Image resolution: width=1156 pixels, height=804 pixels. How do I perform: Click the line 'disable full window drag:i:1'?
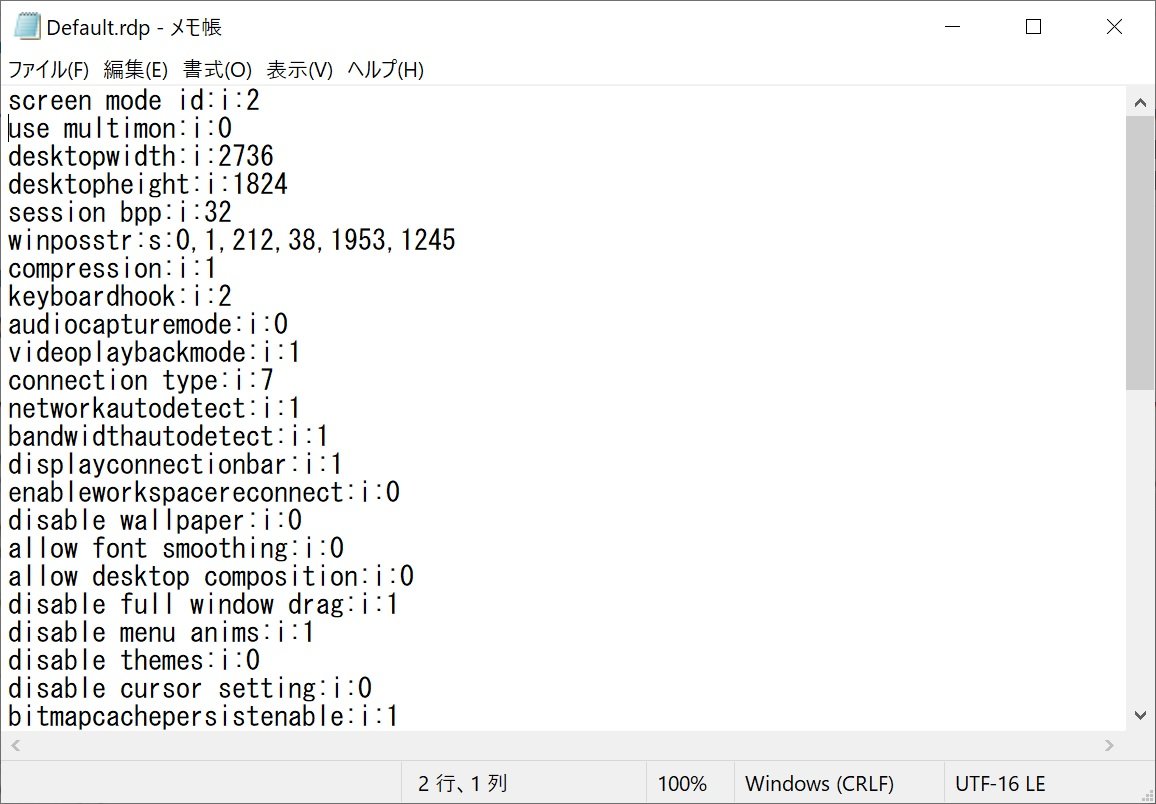point(203,604)
